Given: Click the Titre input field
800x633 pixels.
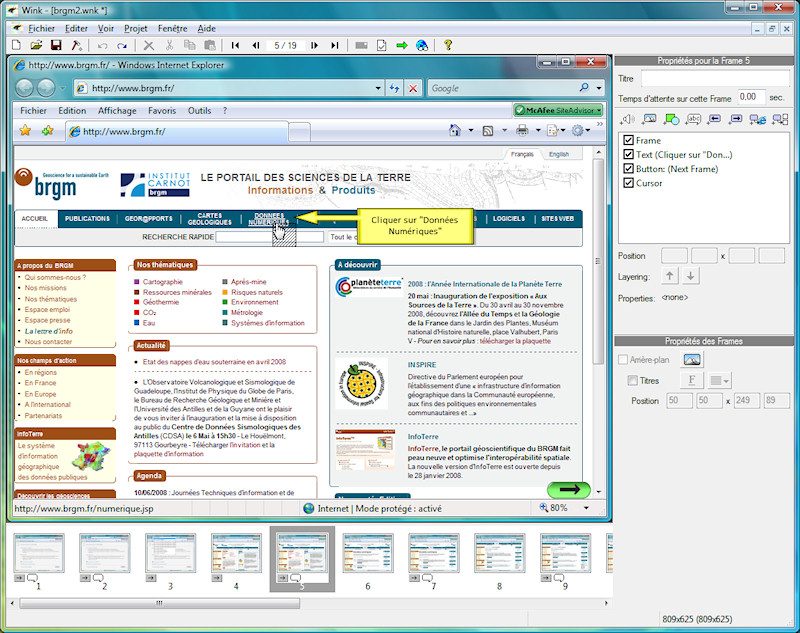Looking at the screenshot, I should (x=716, y=79).
